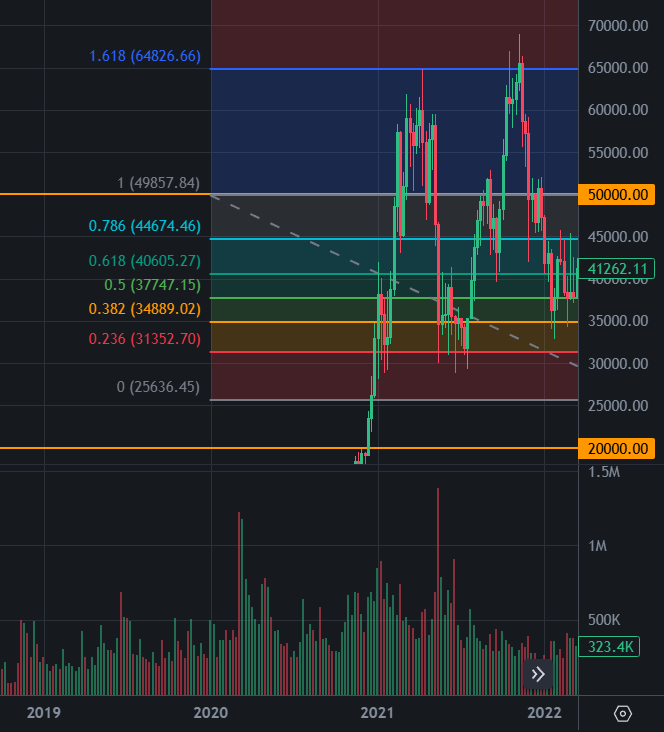Screen dimensions: 664x732
Task: Click the 2022 label on time axis
Action: 544,713
